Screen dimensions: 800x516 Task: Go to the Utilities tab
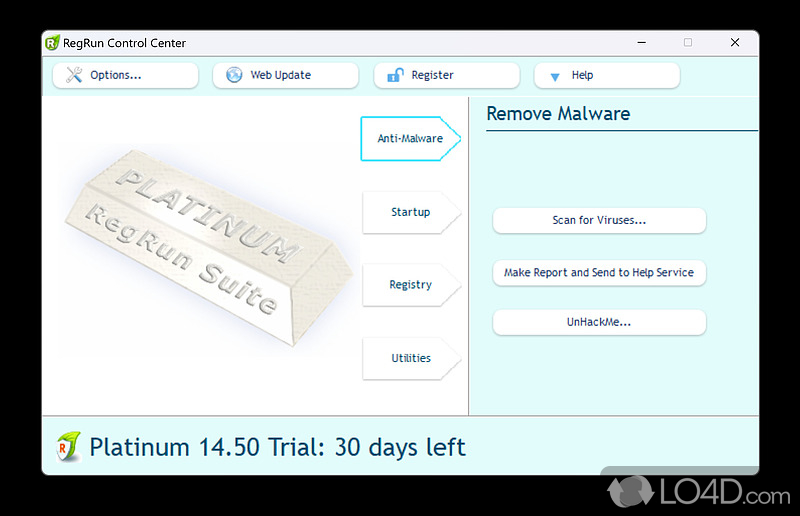point(410,358)
